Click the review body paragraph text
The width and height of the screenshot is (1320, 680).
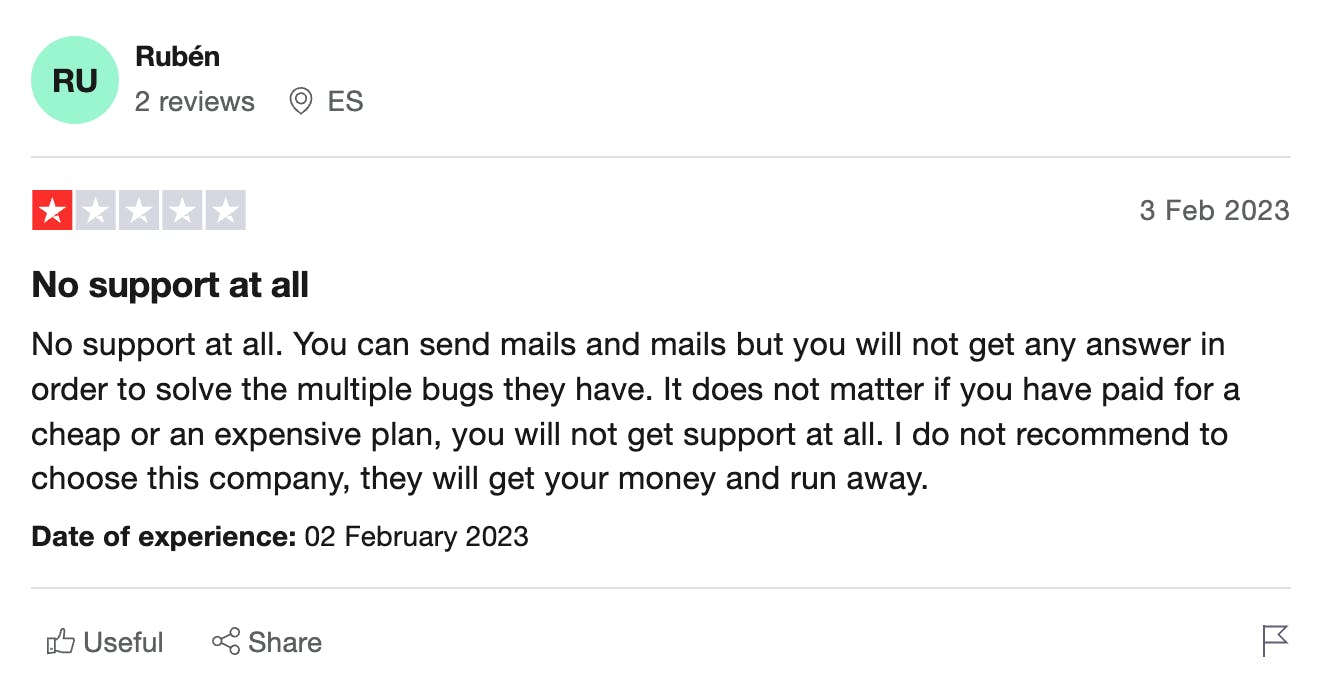636,412
